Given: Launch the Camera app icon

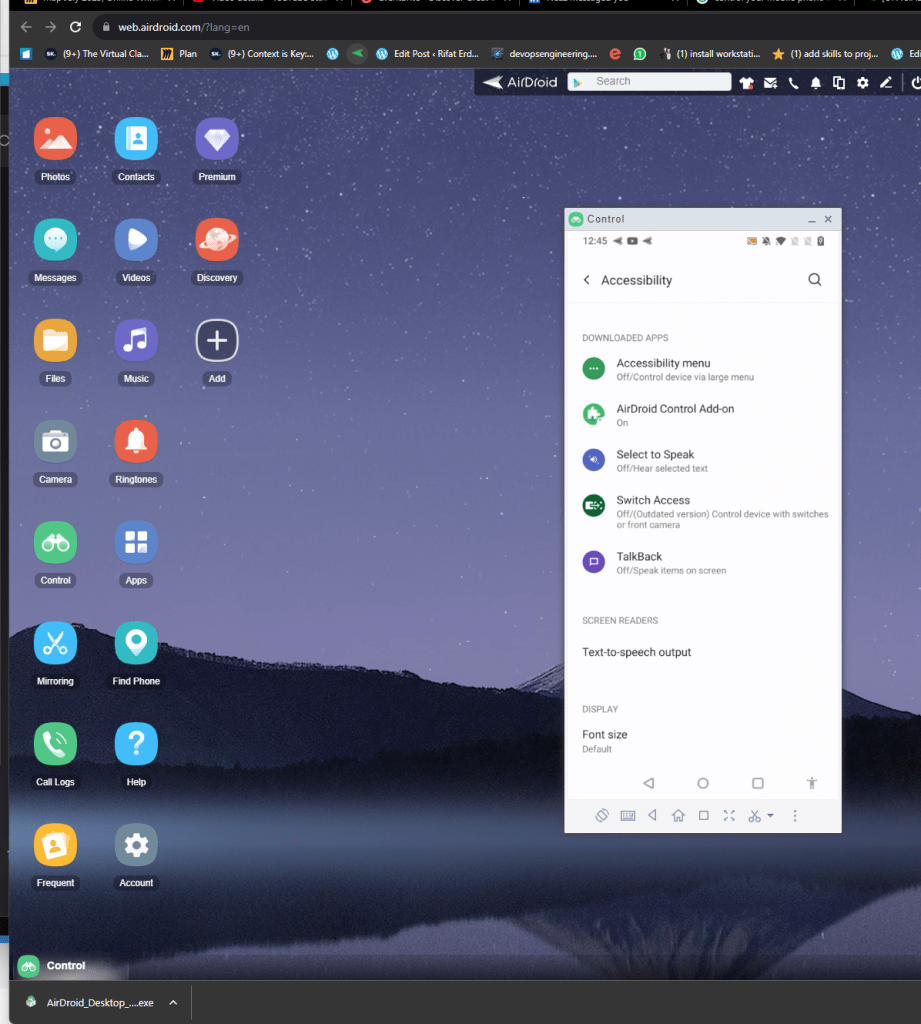Looking at the screenshot, I should [x=56, y=441].
